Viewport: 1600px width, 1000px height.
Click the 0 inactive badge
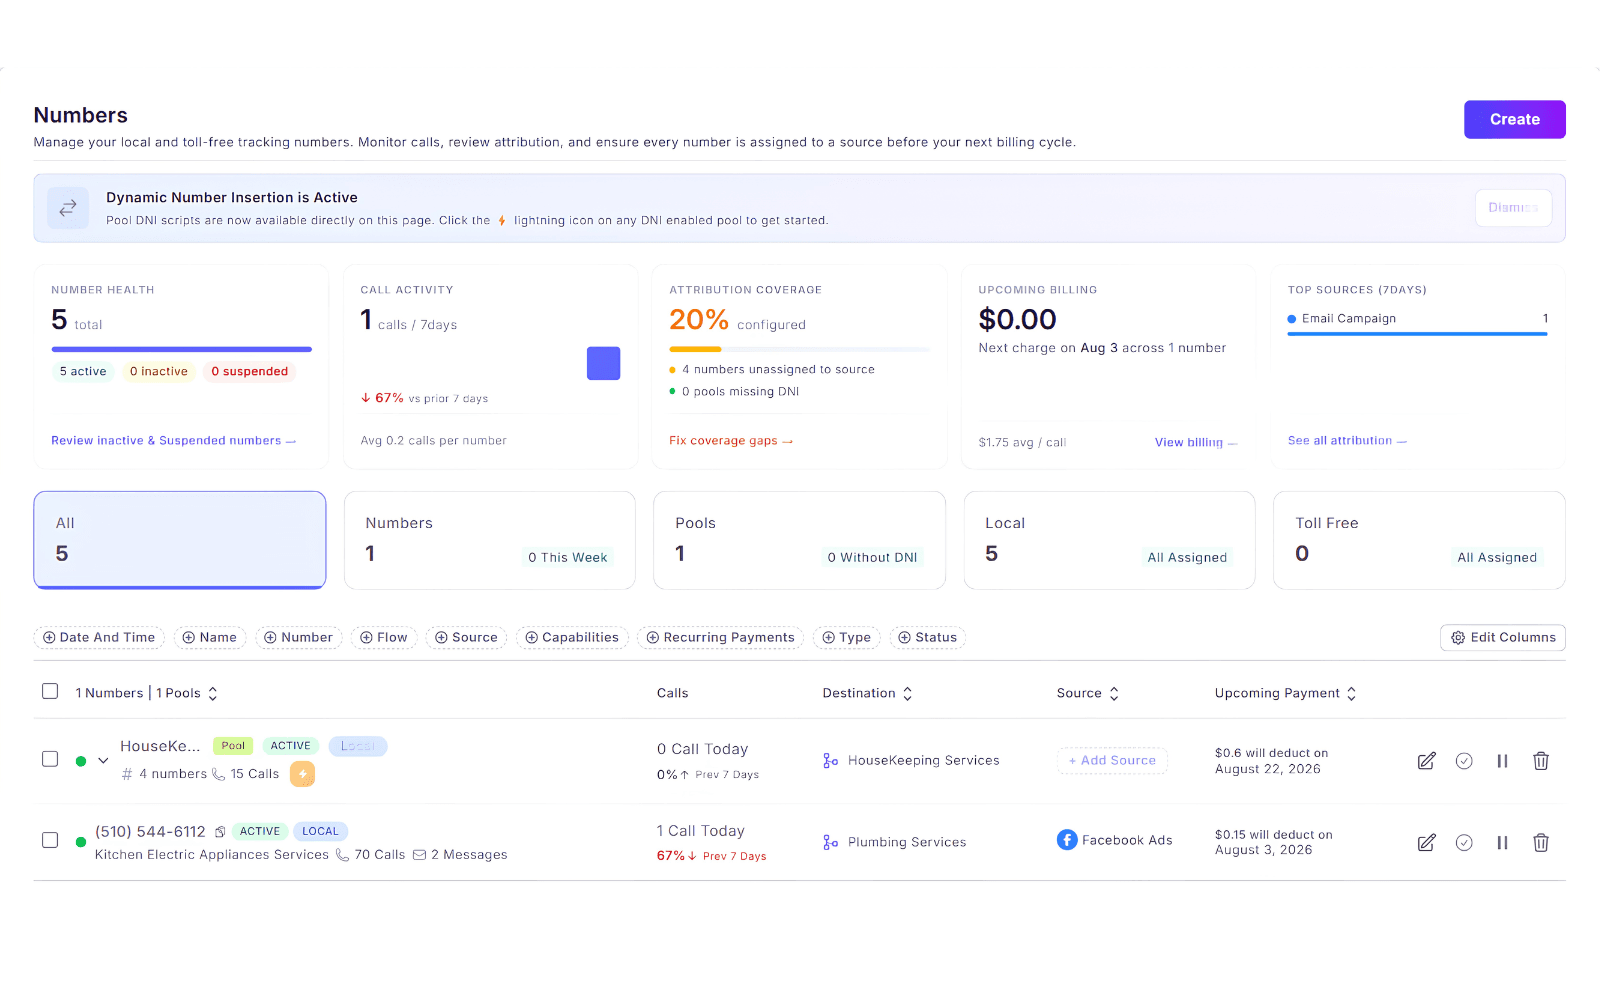pos(158,372)
